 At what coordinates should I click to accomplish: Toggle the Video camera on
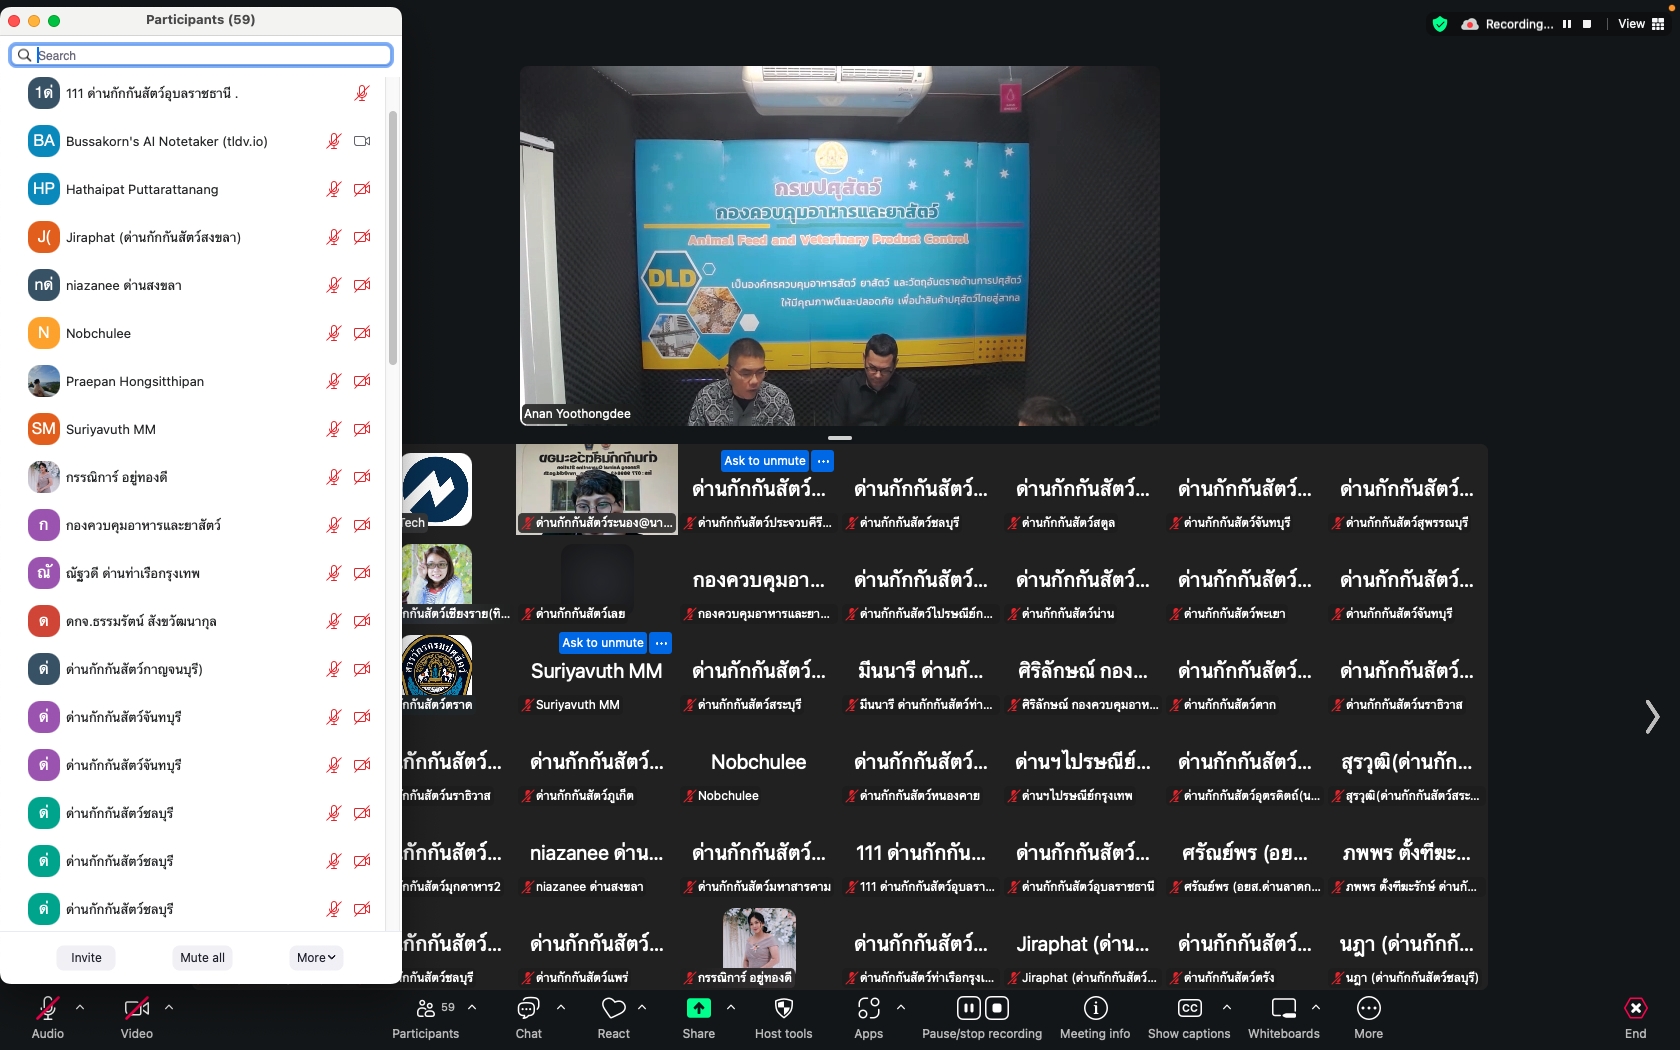[136, 1008]
